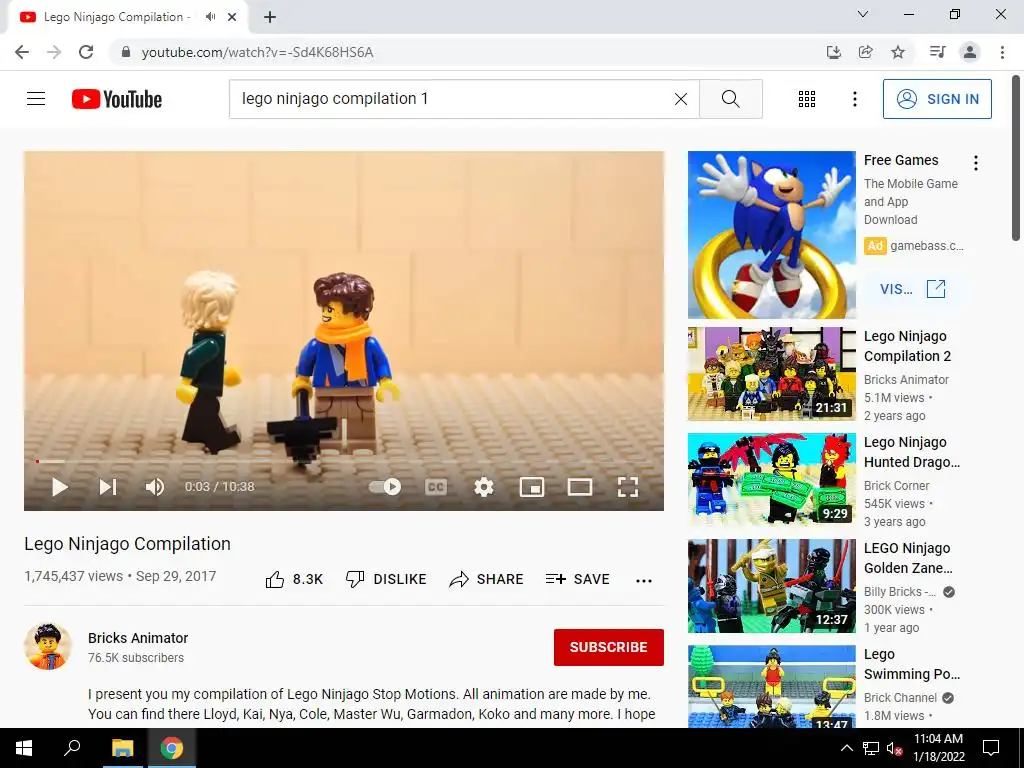Toggle the autoplay switch

coord(385,487)
